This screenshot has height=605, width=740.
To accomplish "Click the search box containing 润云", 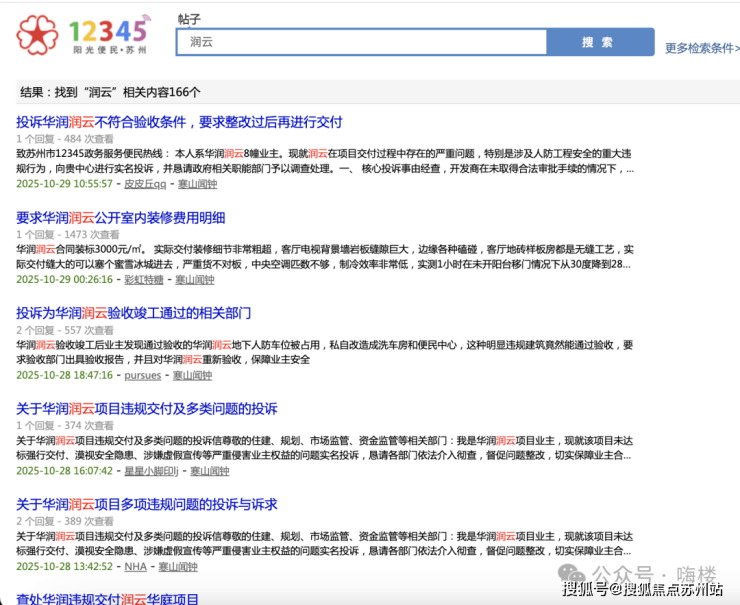I will [x=361, y=42].
